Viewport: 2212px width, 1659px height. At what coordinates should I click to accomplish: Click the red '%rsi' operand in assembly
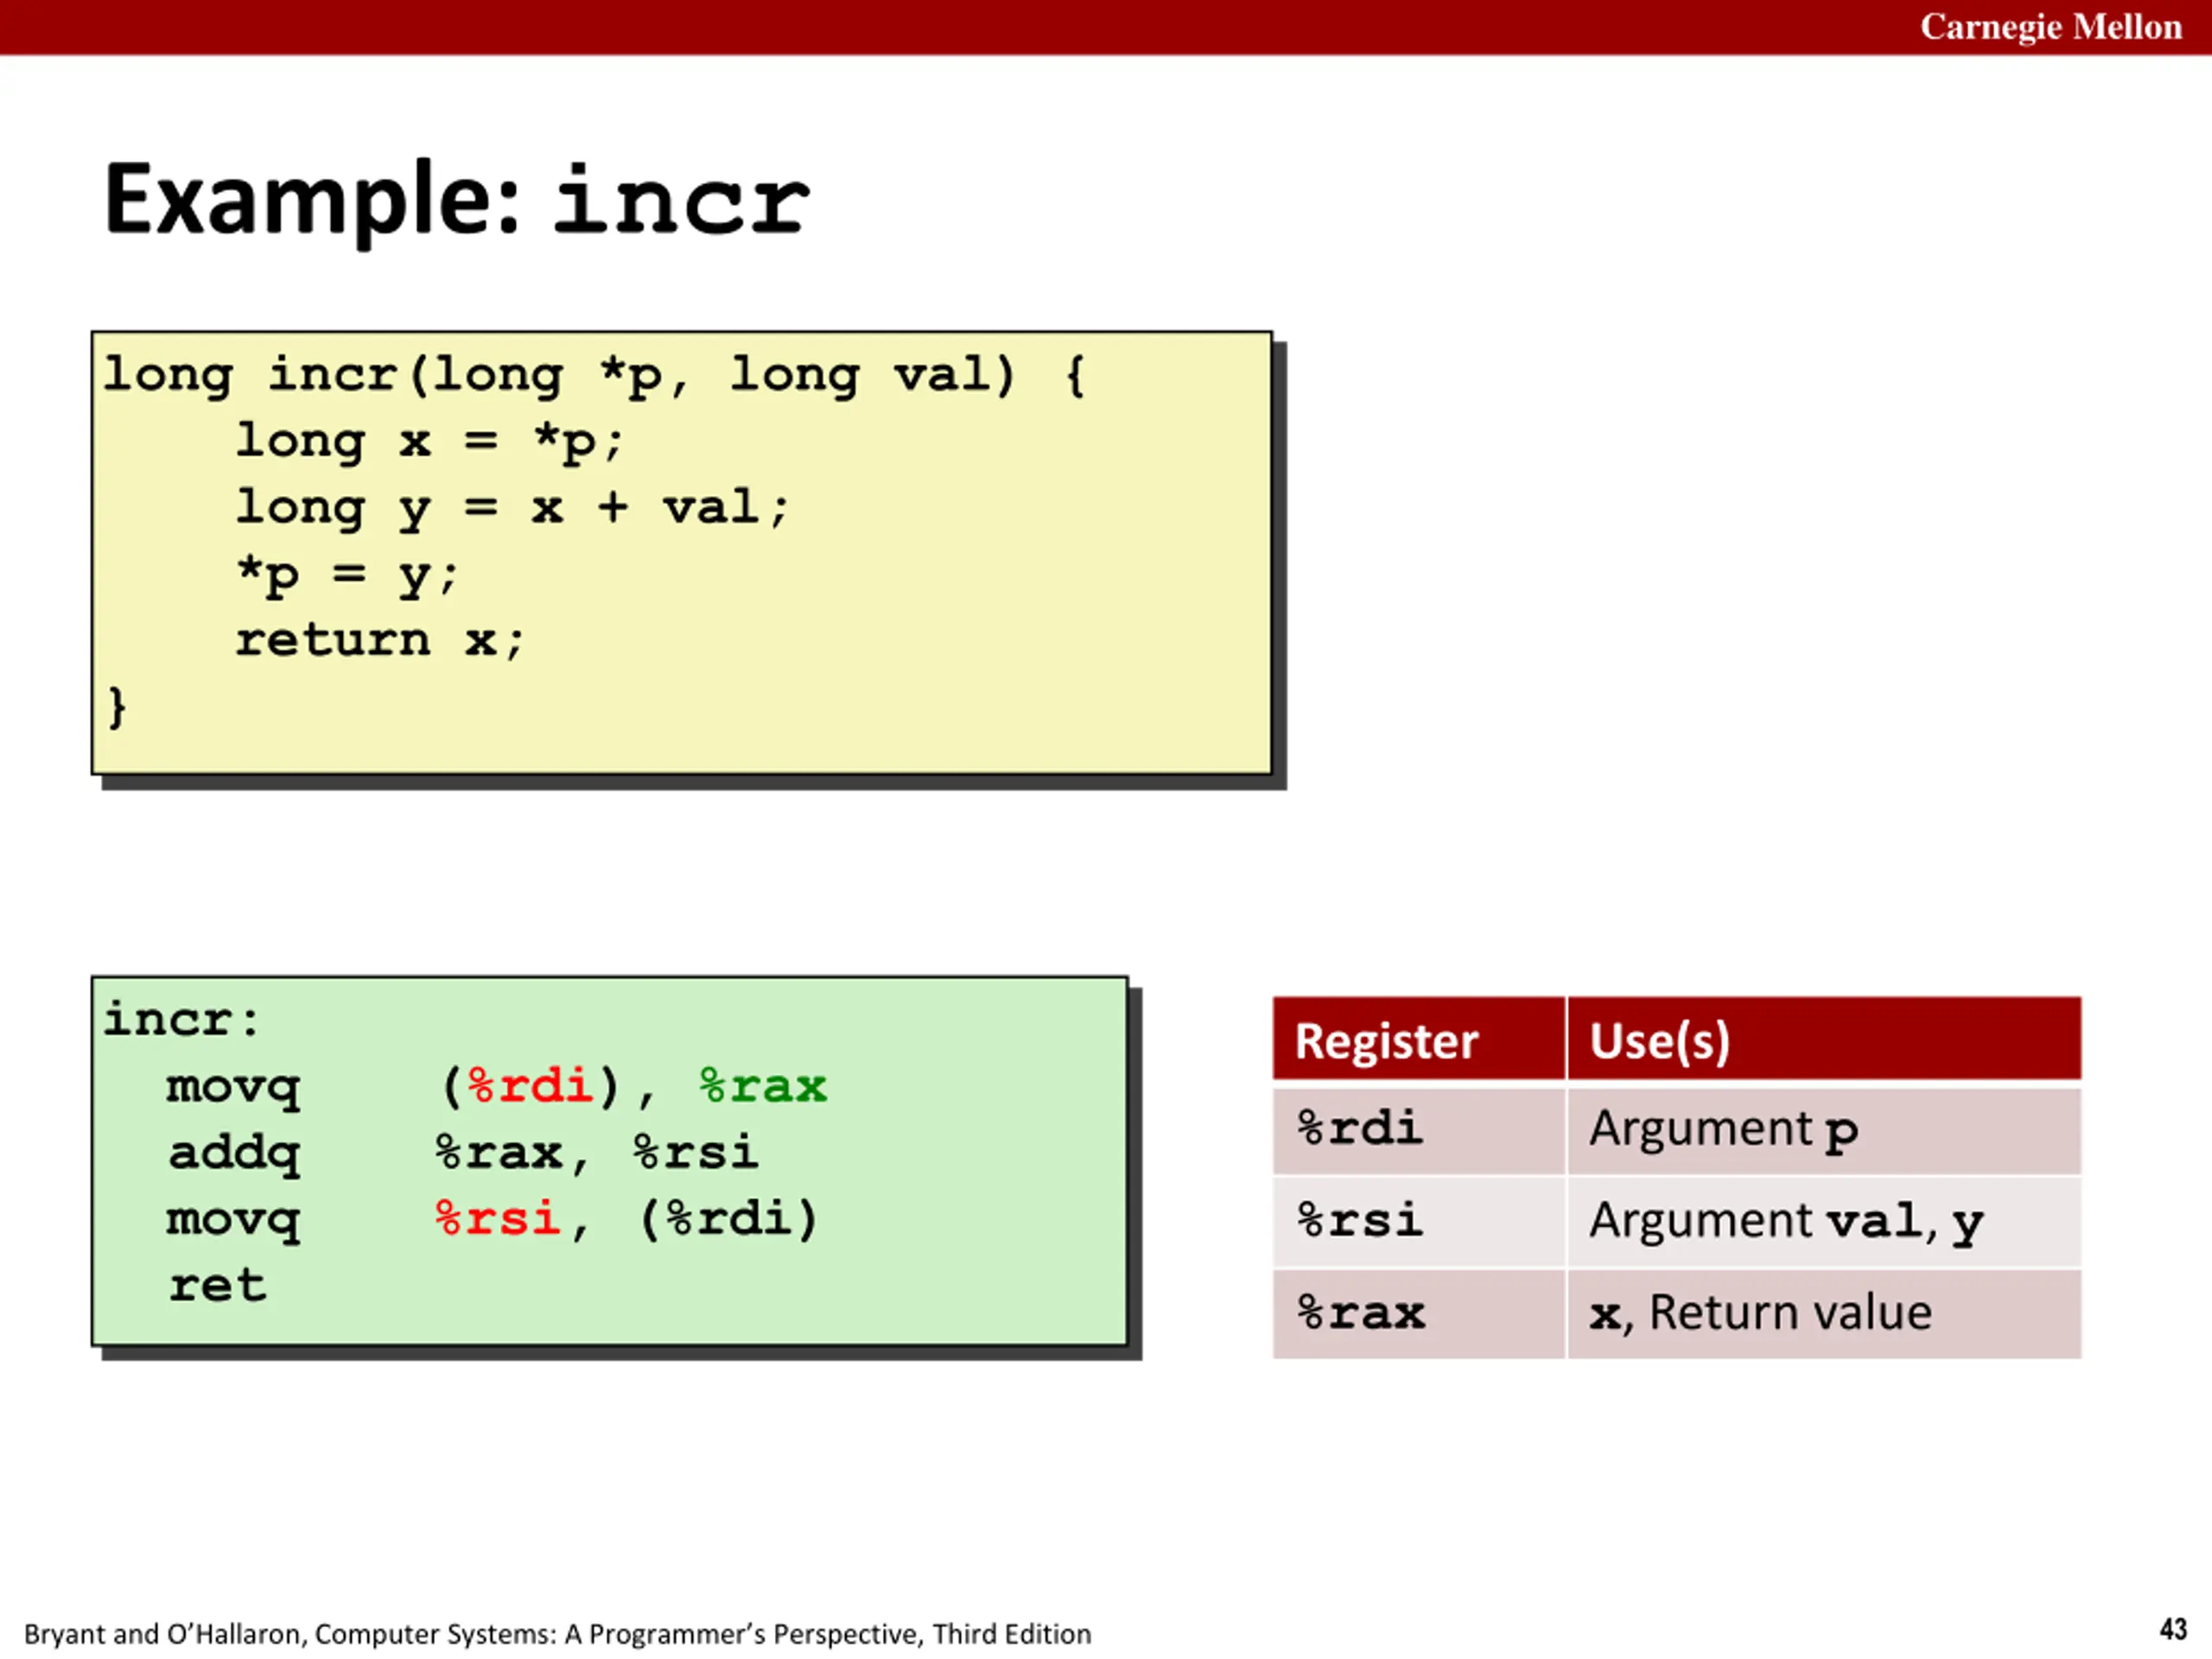pyautogui.click(x=497, y=1219)
